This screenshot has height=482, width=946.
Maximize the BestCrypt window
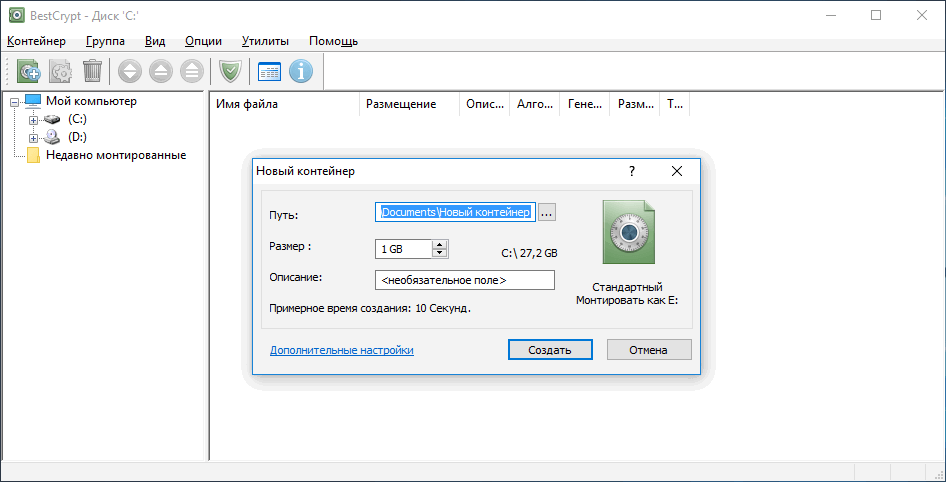(875, 16)
